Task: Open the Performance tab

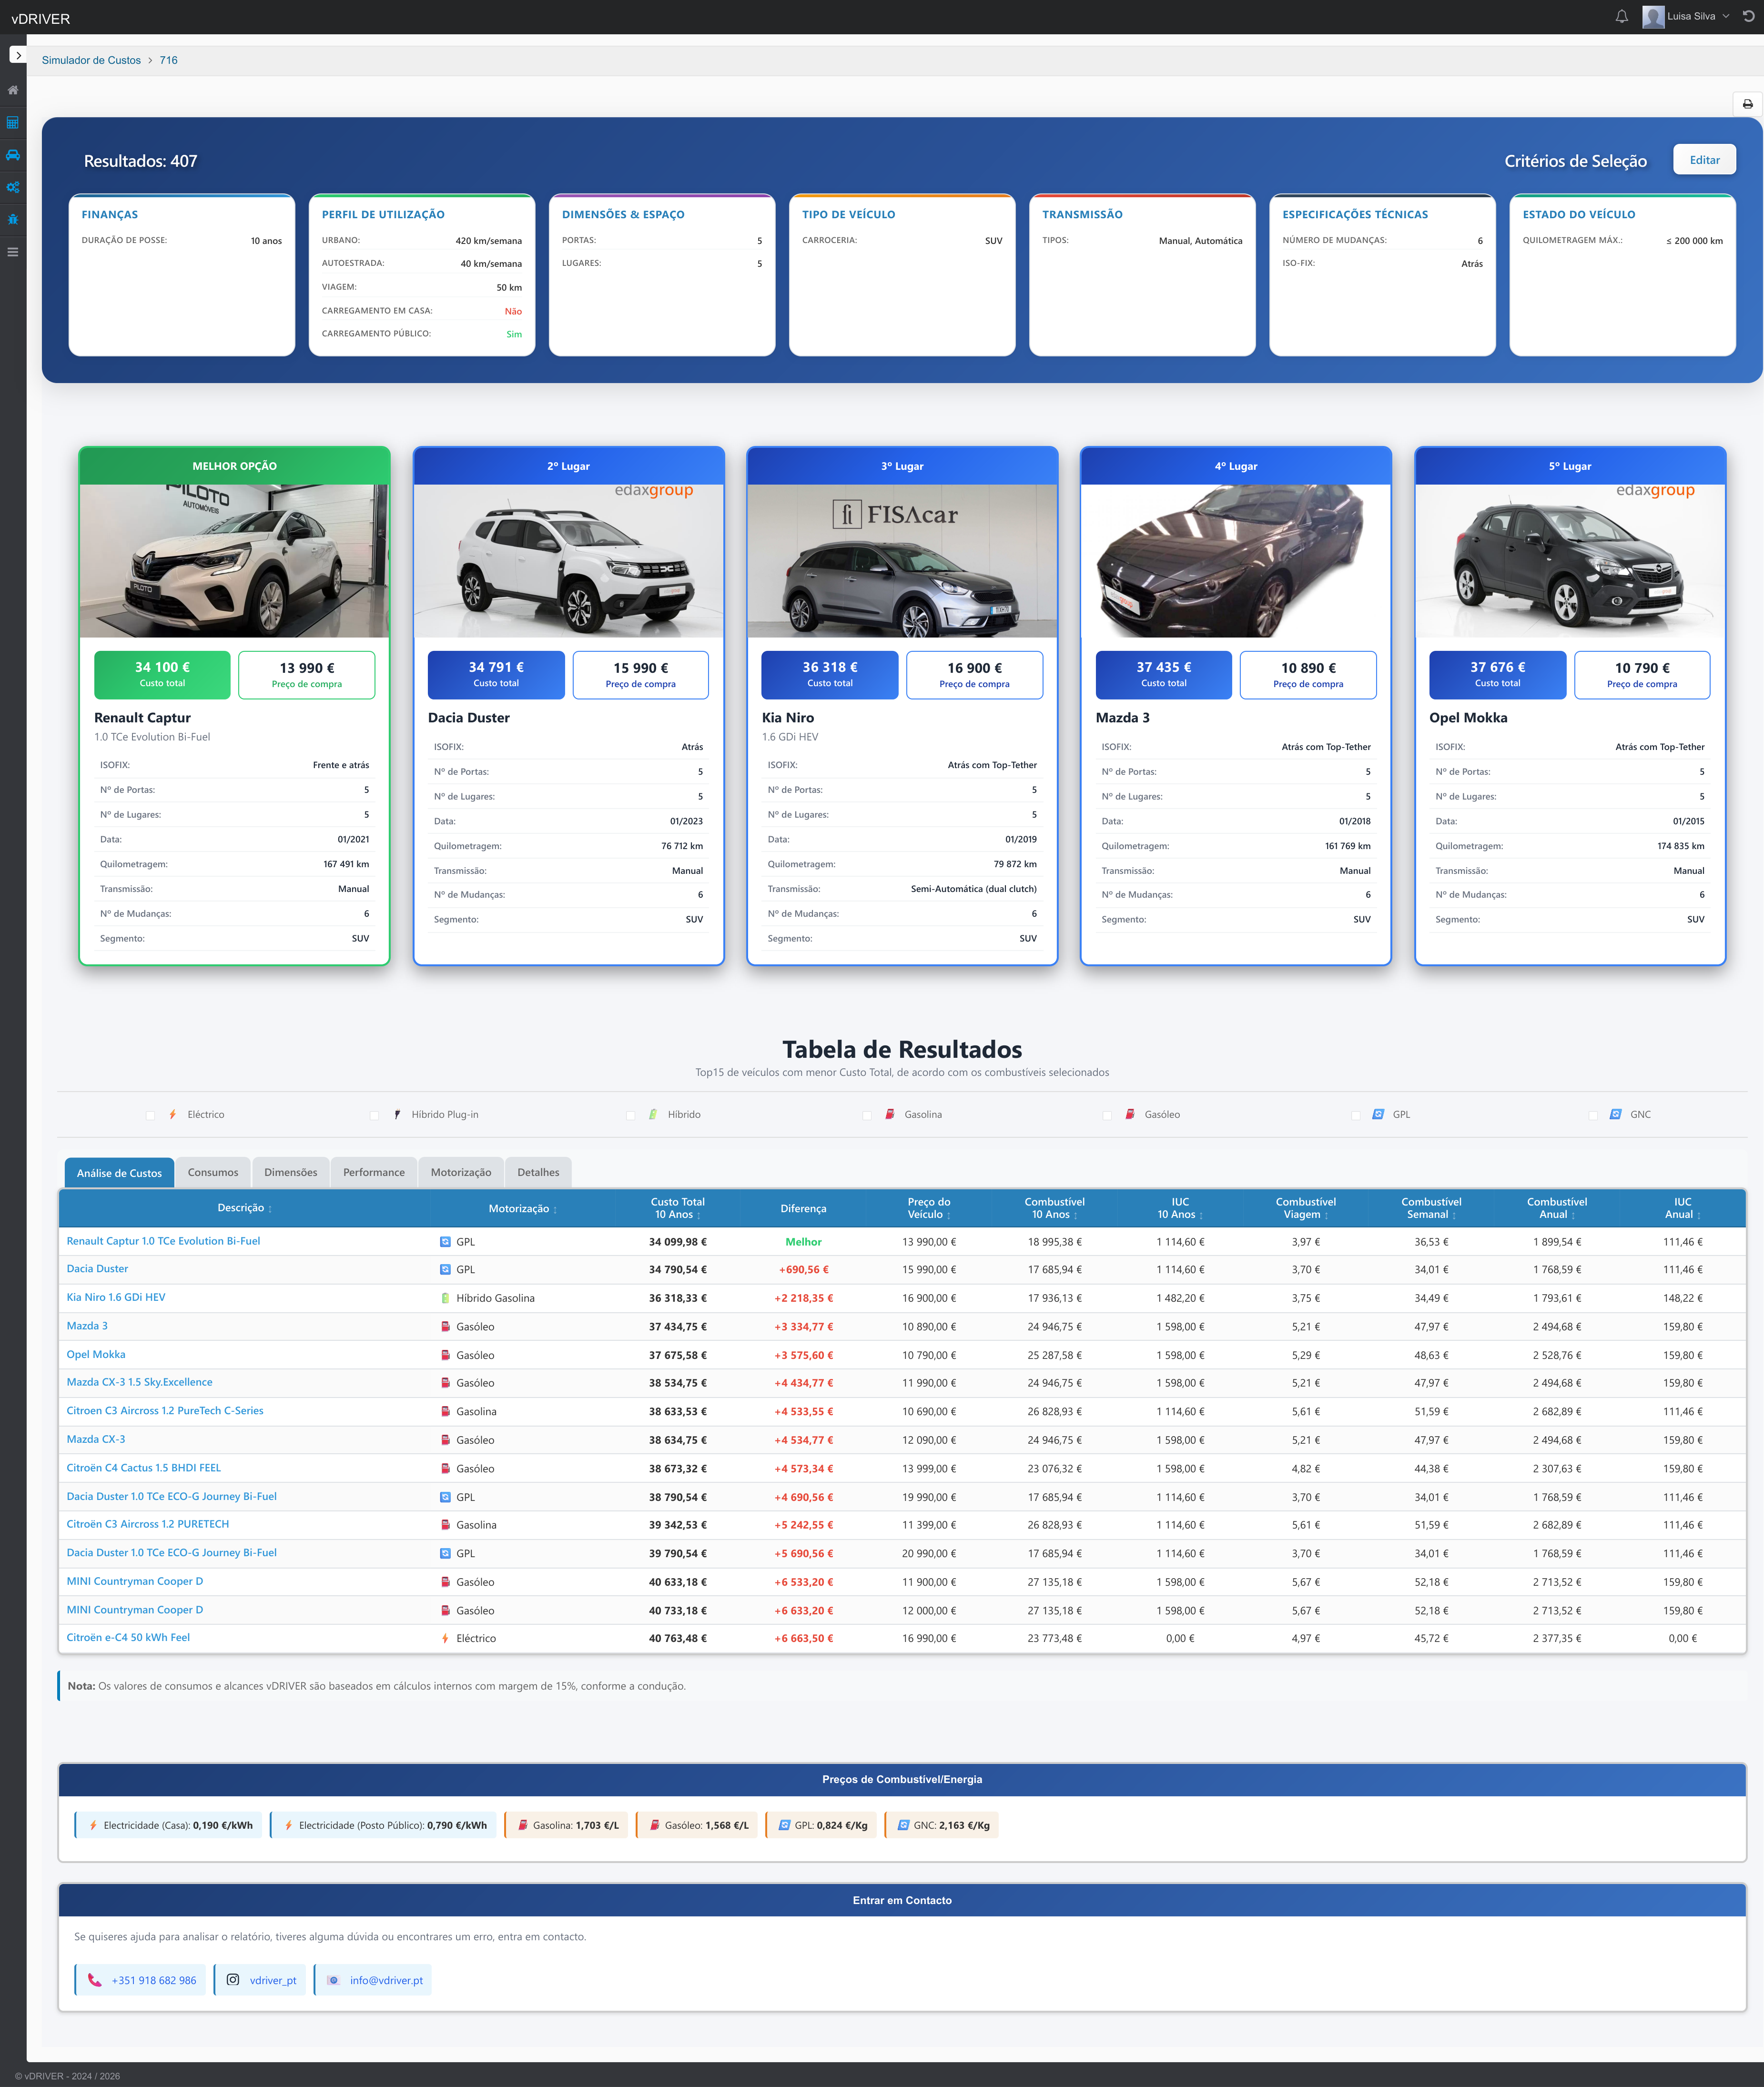Action: click(x=373, y=1172)
